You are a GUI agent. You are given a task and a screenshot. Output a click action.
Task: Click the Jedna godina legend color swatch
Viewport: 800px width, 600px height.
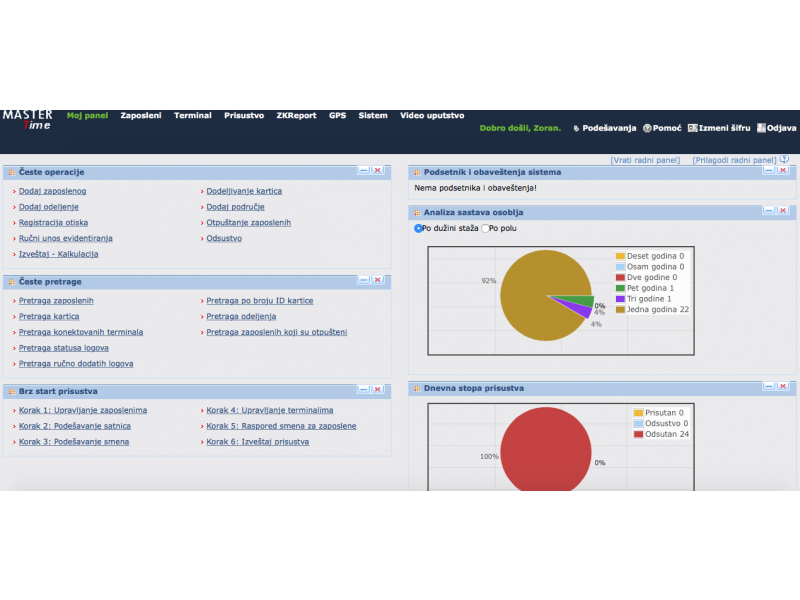point(621,310)
